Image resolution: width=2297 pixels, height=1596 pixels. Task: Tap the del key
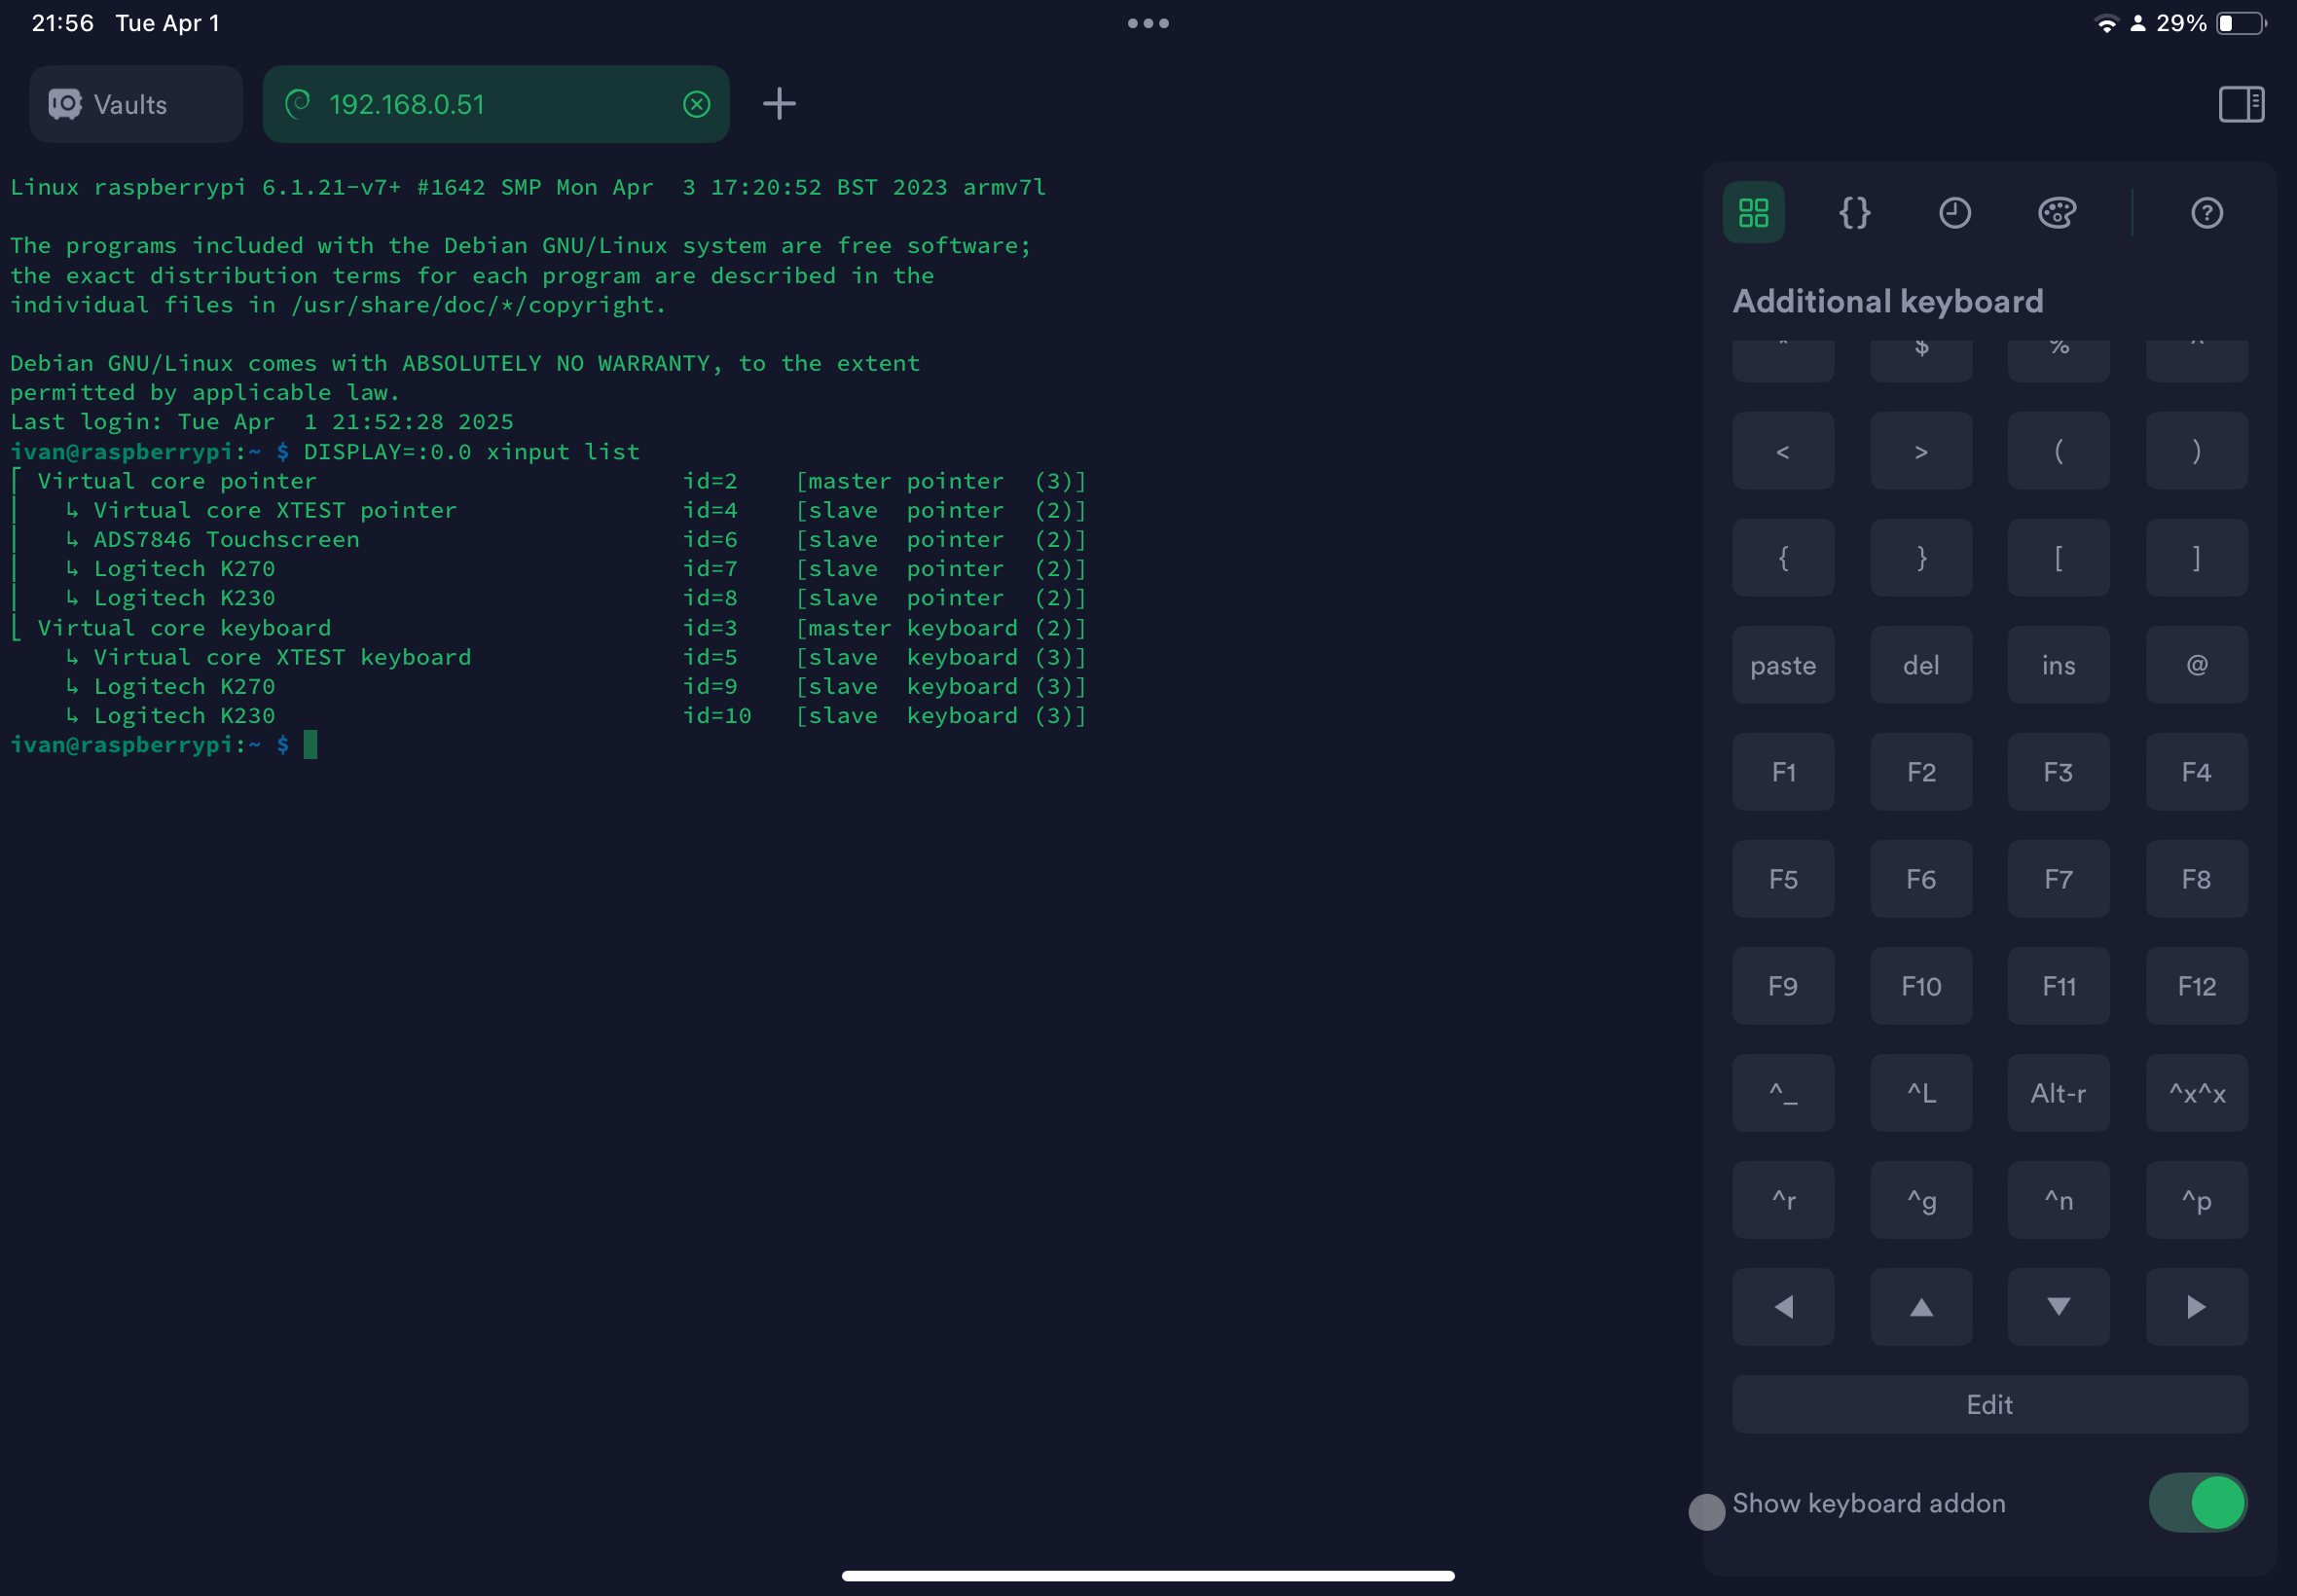coord(1921,665)
